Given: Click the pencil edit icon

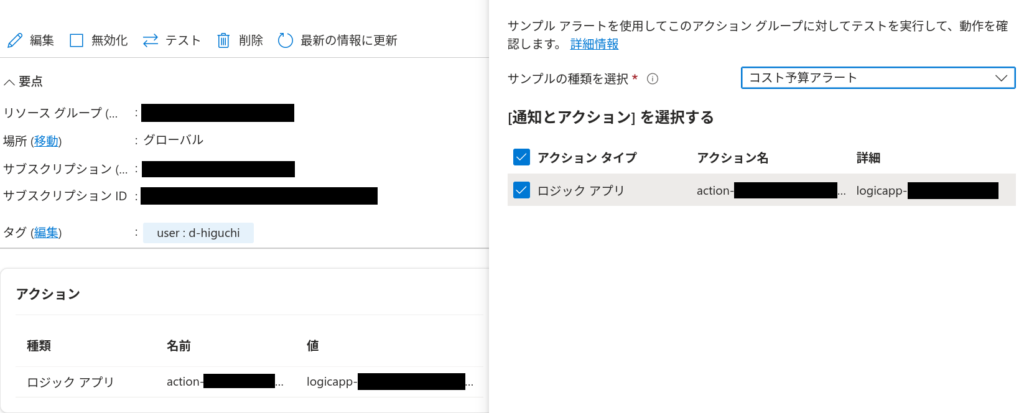Looking at the screenshot, I should (x=14, y=41).
